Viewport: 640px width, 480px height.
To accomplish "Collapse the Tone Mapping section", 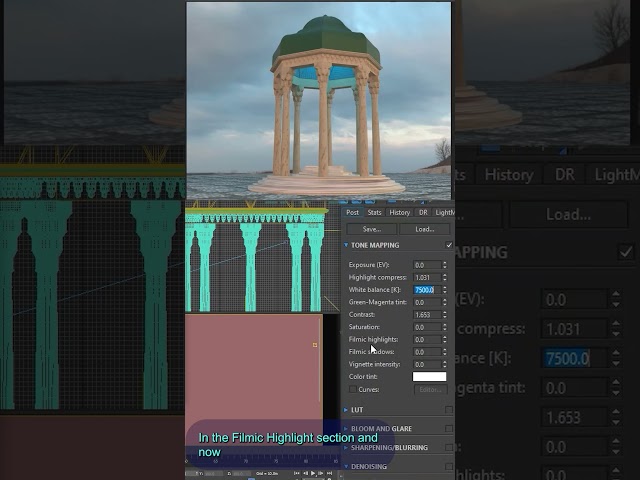I will click(346, 245).
